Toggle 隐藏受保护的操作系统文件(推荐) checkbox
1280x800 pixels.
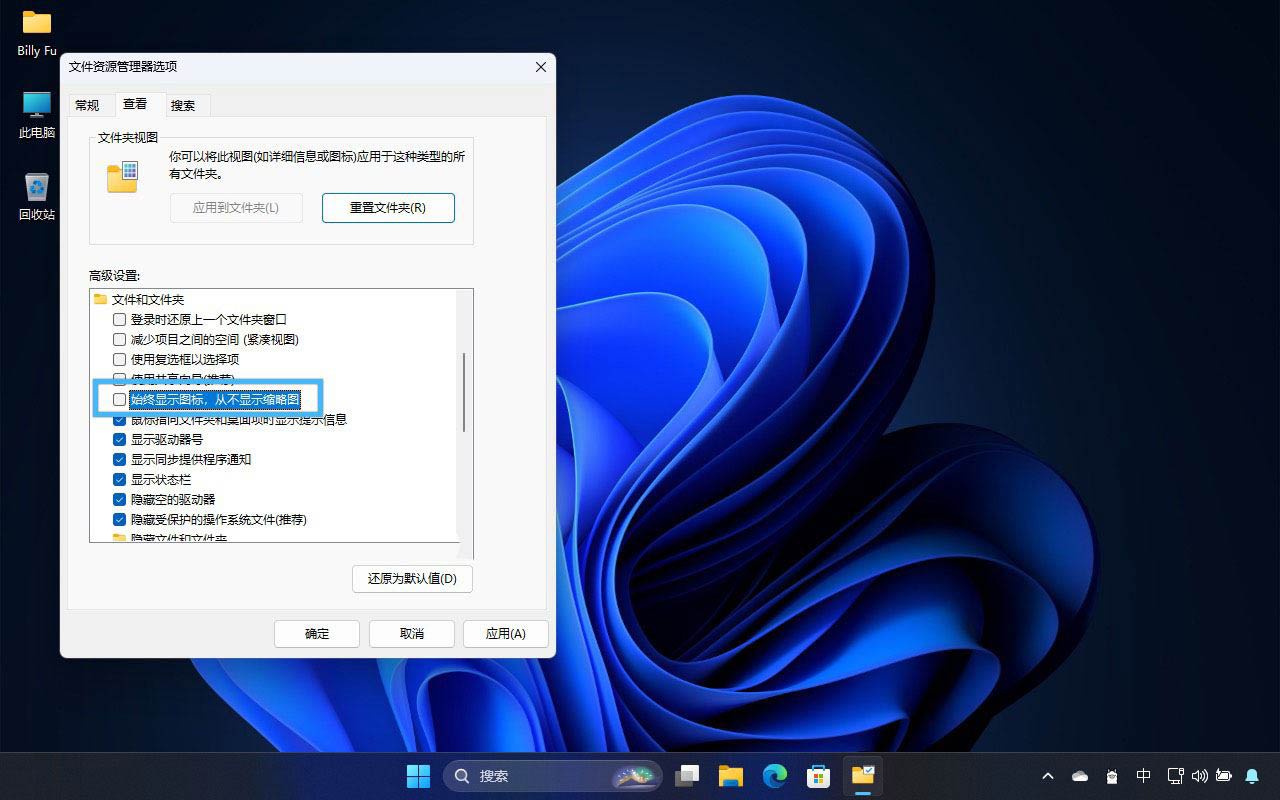click(x=120, y=520)
